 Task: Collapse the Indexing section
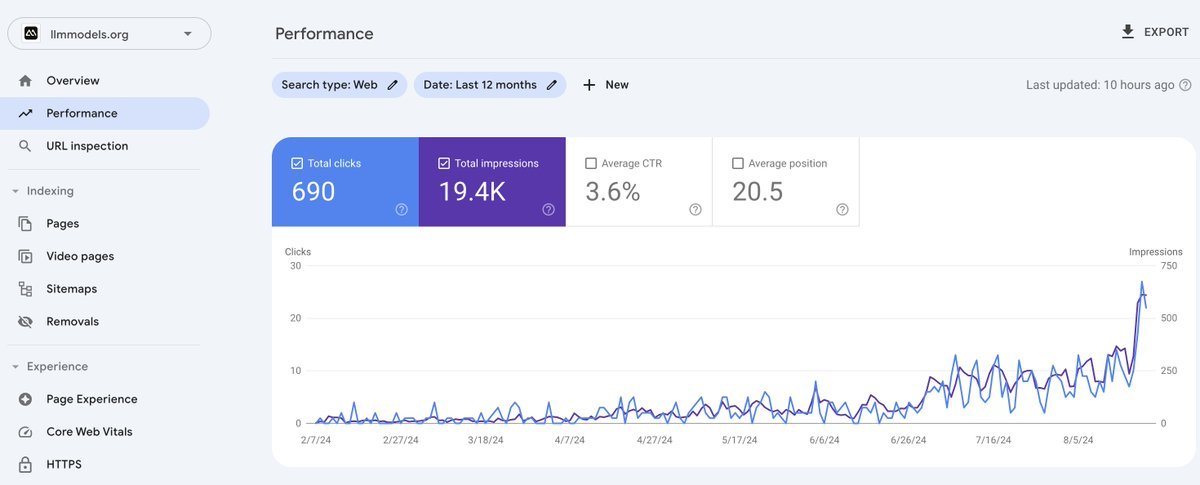(x=15, y=191)
